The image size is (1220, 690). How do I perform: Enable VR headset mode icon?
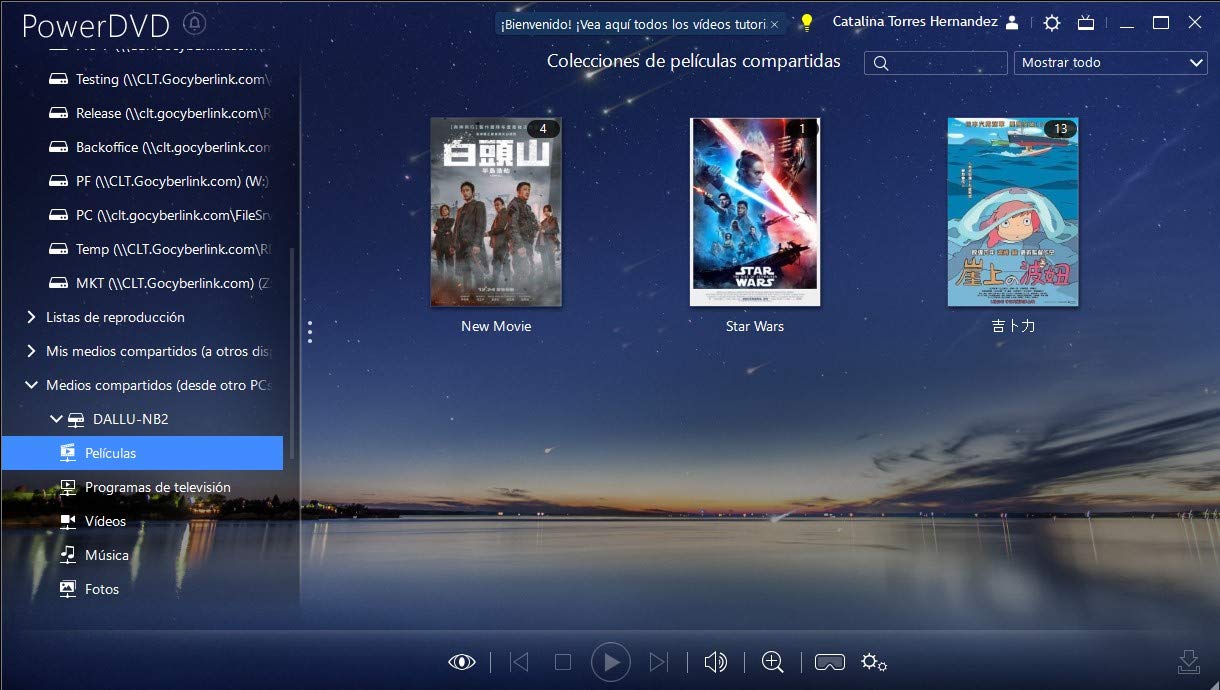point(830,661)
